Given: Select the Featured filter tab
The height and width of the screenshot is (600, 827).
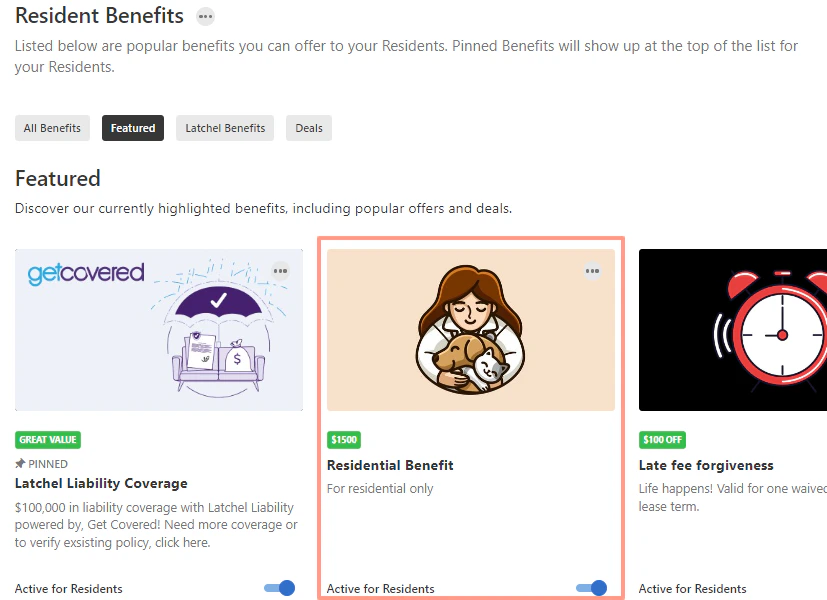Looking at the screenshot, I should click(x=133, y=128).
